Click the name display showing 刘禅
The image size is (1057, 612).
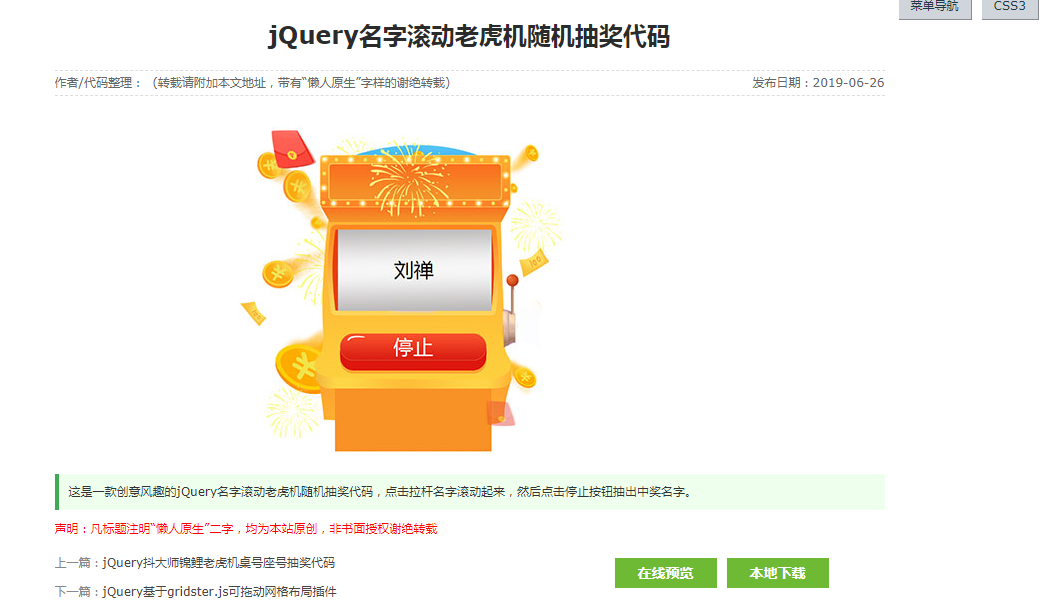[x=414, y=270]
